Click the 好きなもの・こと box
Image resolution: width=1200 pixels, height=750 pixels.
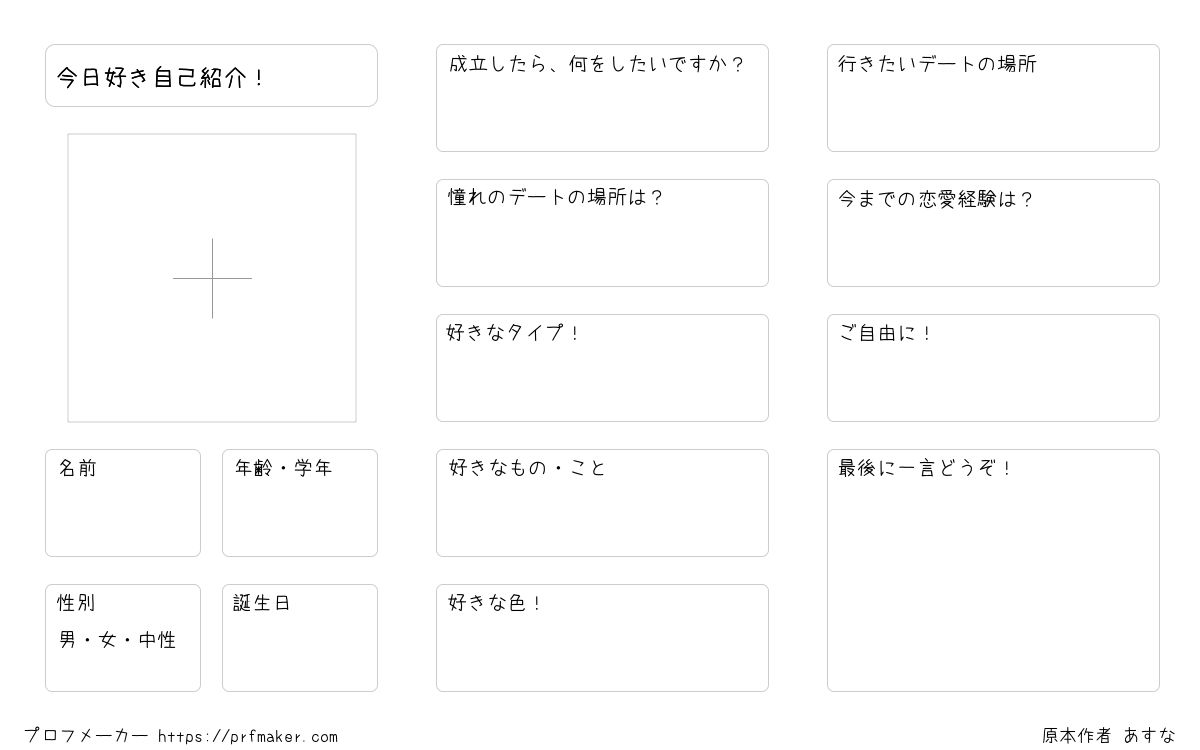pyautogui.click(x=602, y=503)
